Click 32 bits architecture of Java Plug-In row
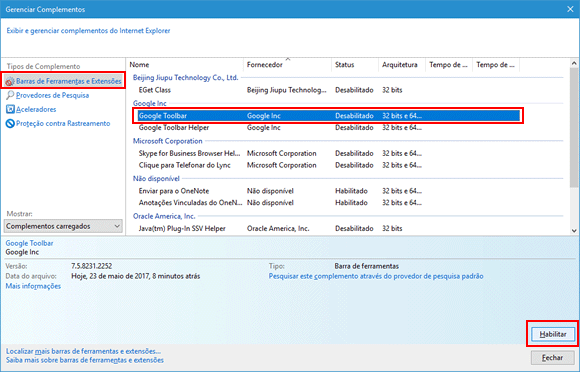Viewport: 580px width, 372px height. 392,229
